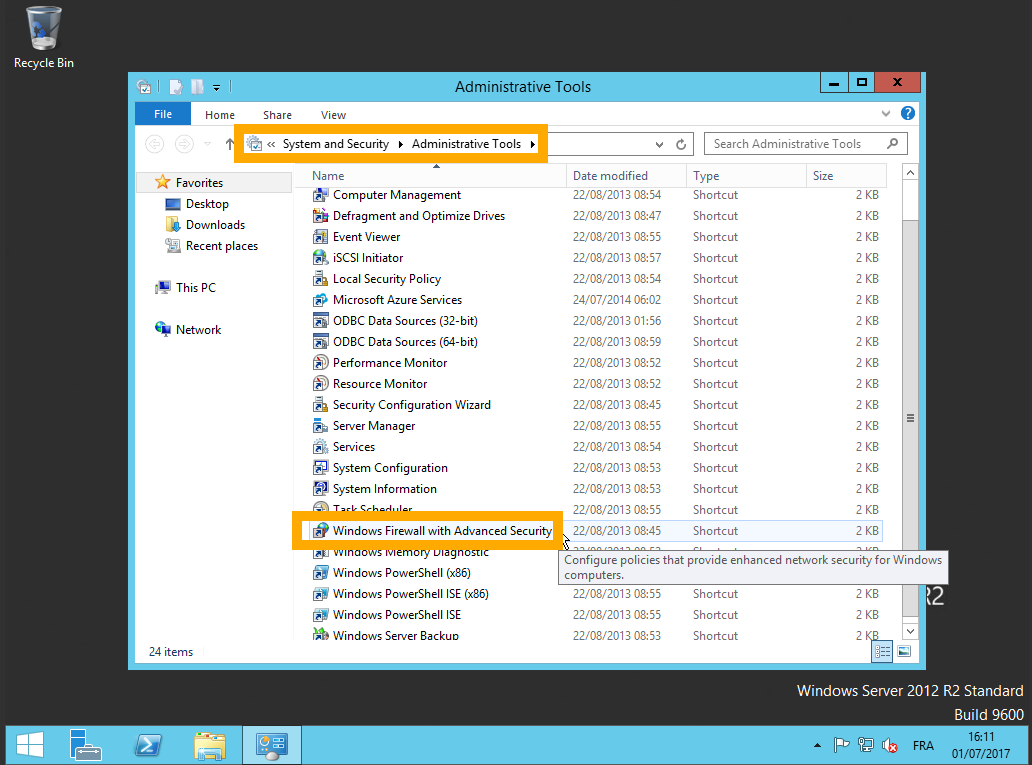Open address bar history dropdown
The width and height of the screenshot is (1032, 765).
pyautogui.click(x=659, y=144)
